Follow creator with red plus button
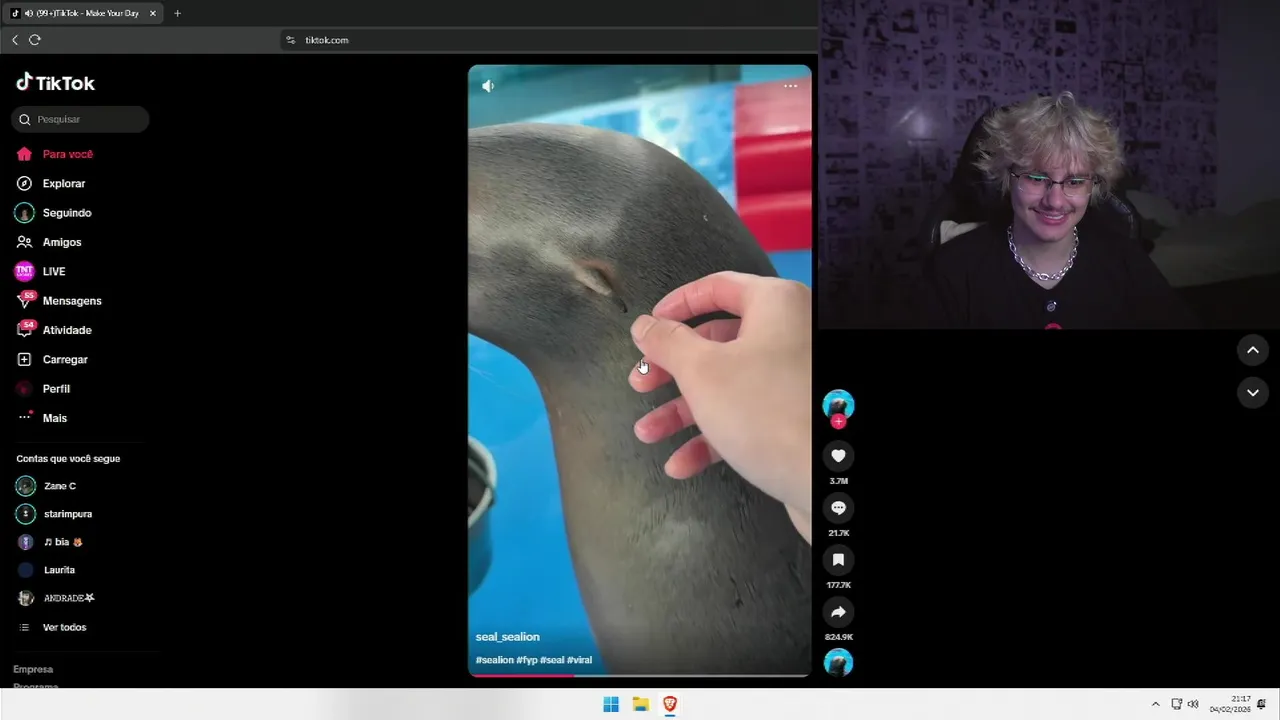 click(x=838, y=422)
